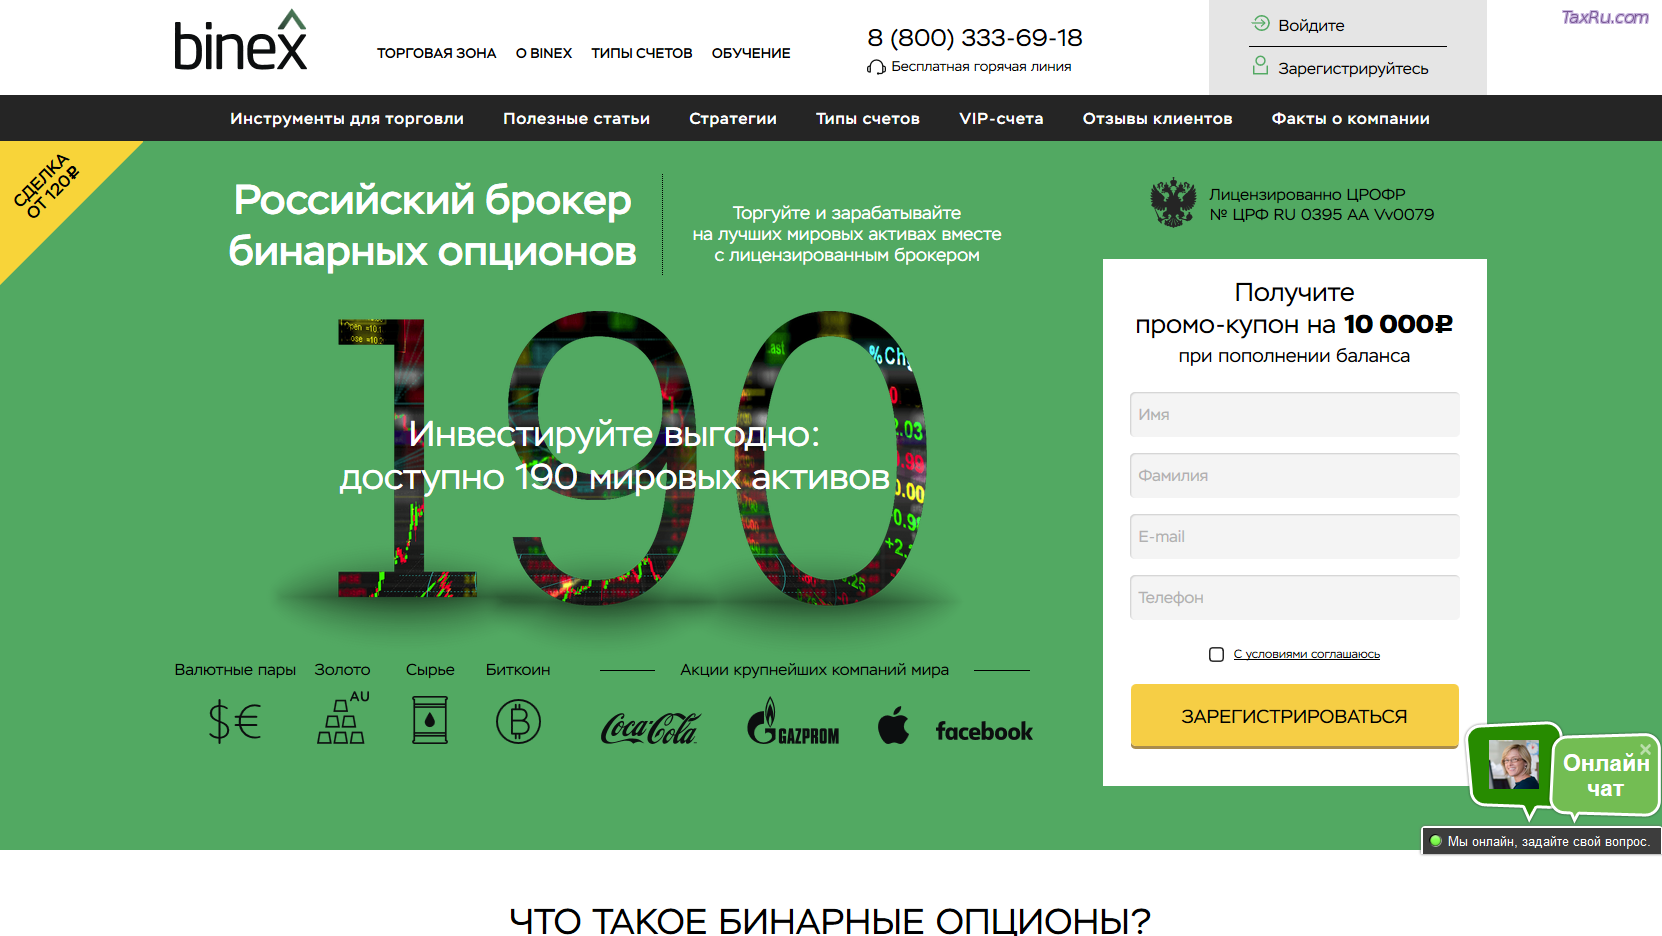The height and width of the screenshot is (936, 1662).
Task: Open the Торговая зона menu
Action: (x=436, y=53)
